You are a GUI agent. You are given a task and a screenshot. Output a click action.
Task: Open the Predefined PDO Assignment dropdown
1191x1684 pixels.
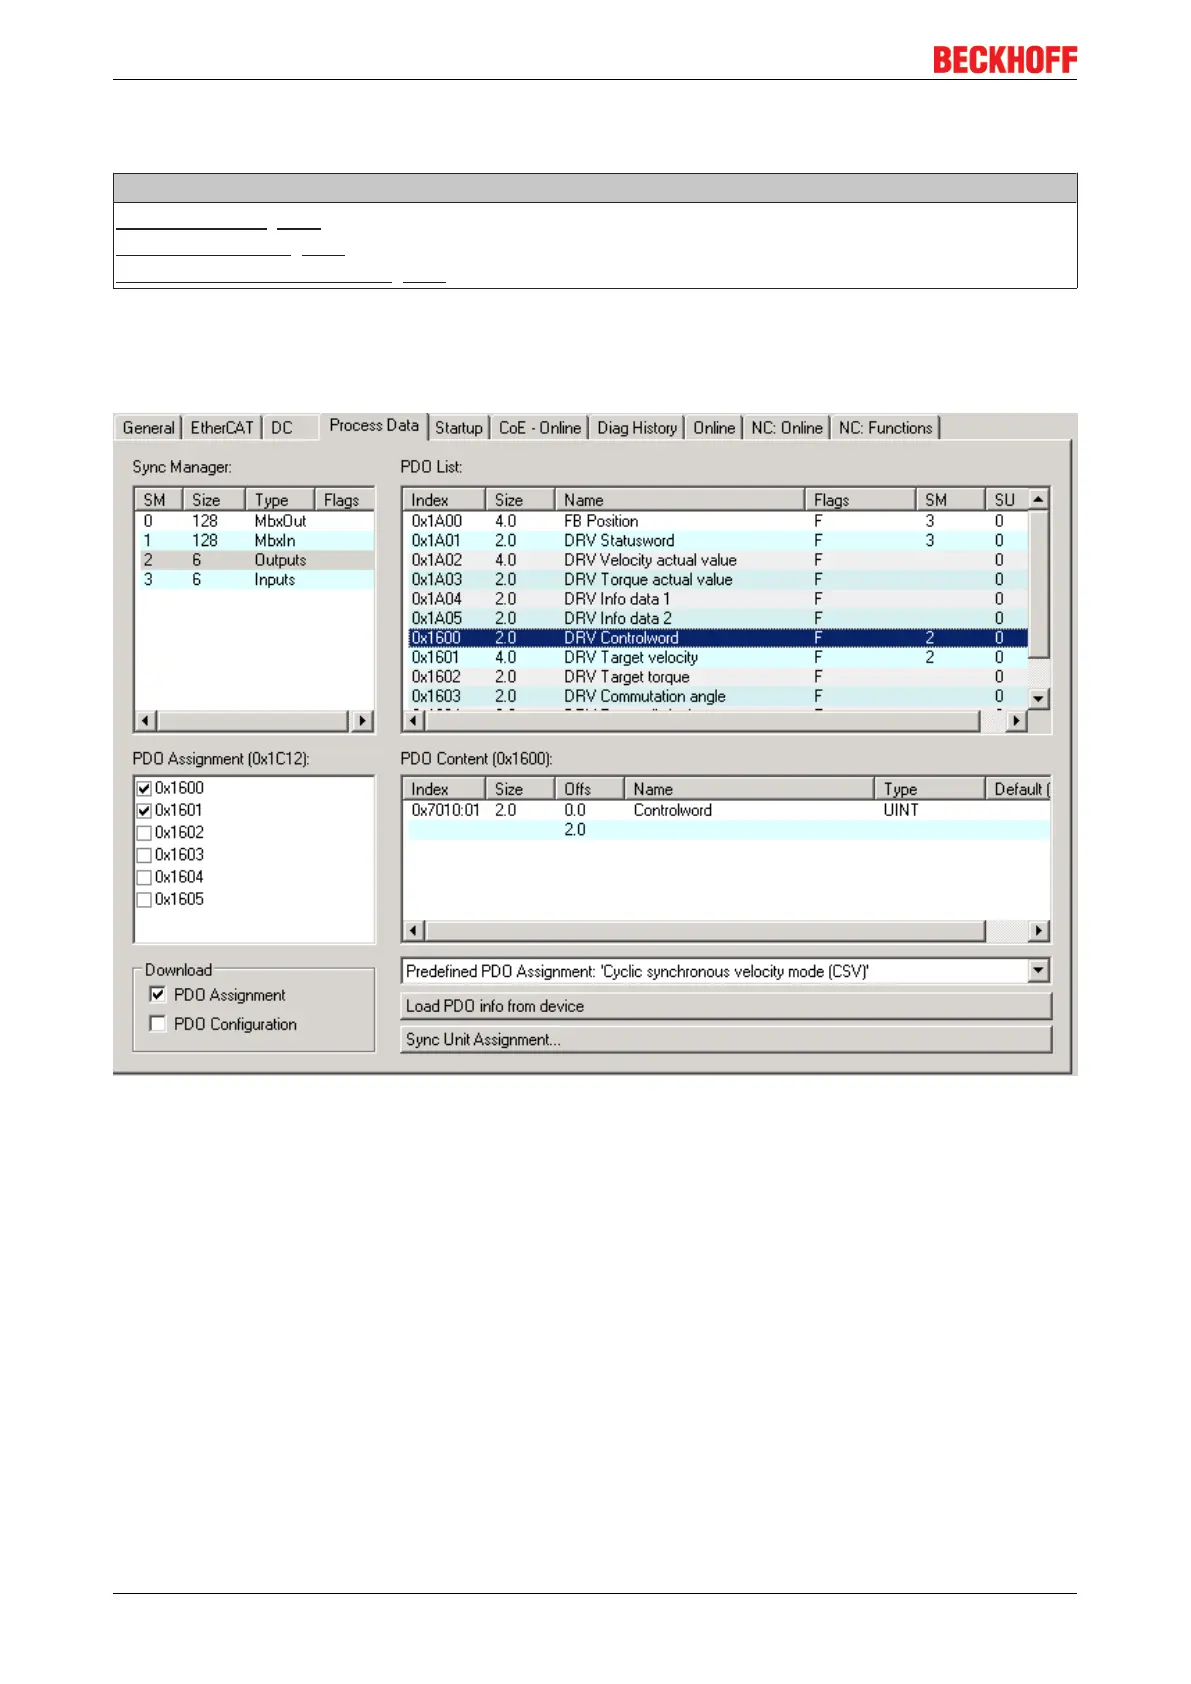point(1039,970)
